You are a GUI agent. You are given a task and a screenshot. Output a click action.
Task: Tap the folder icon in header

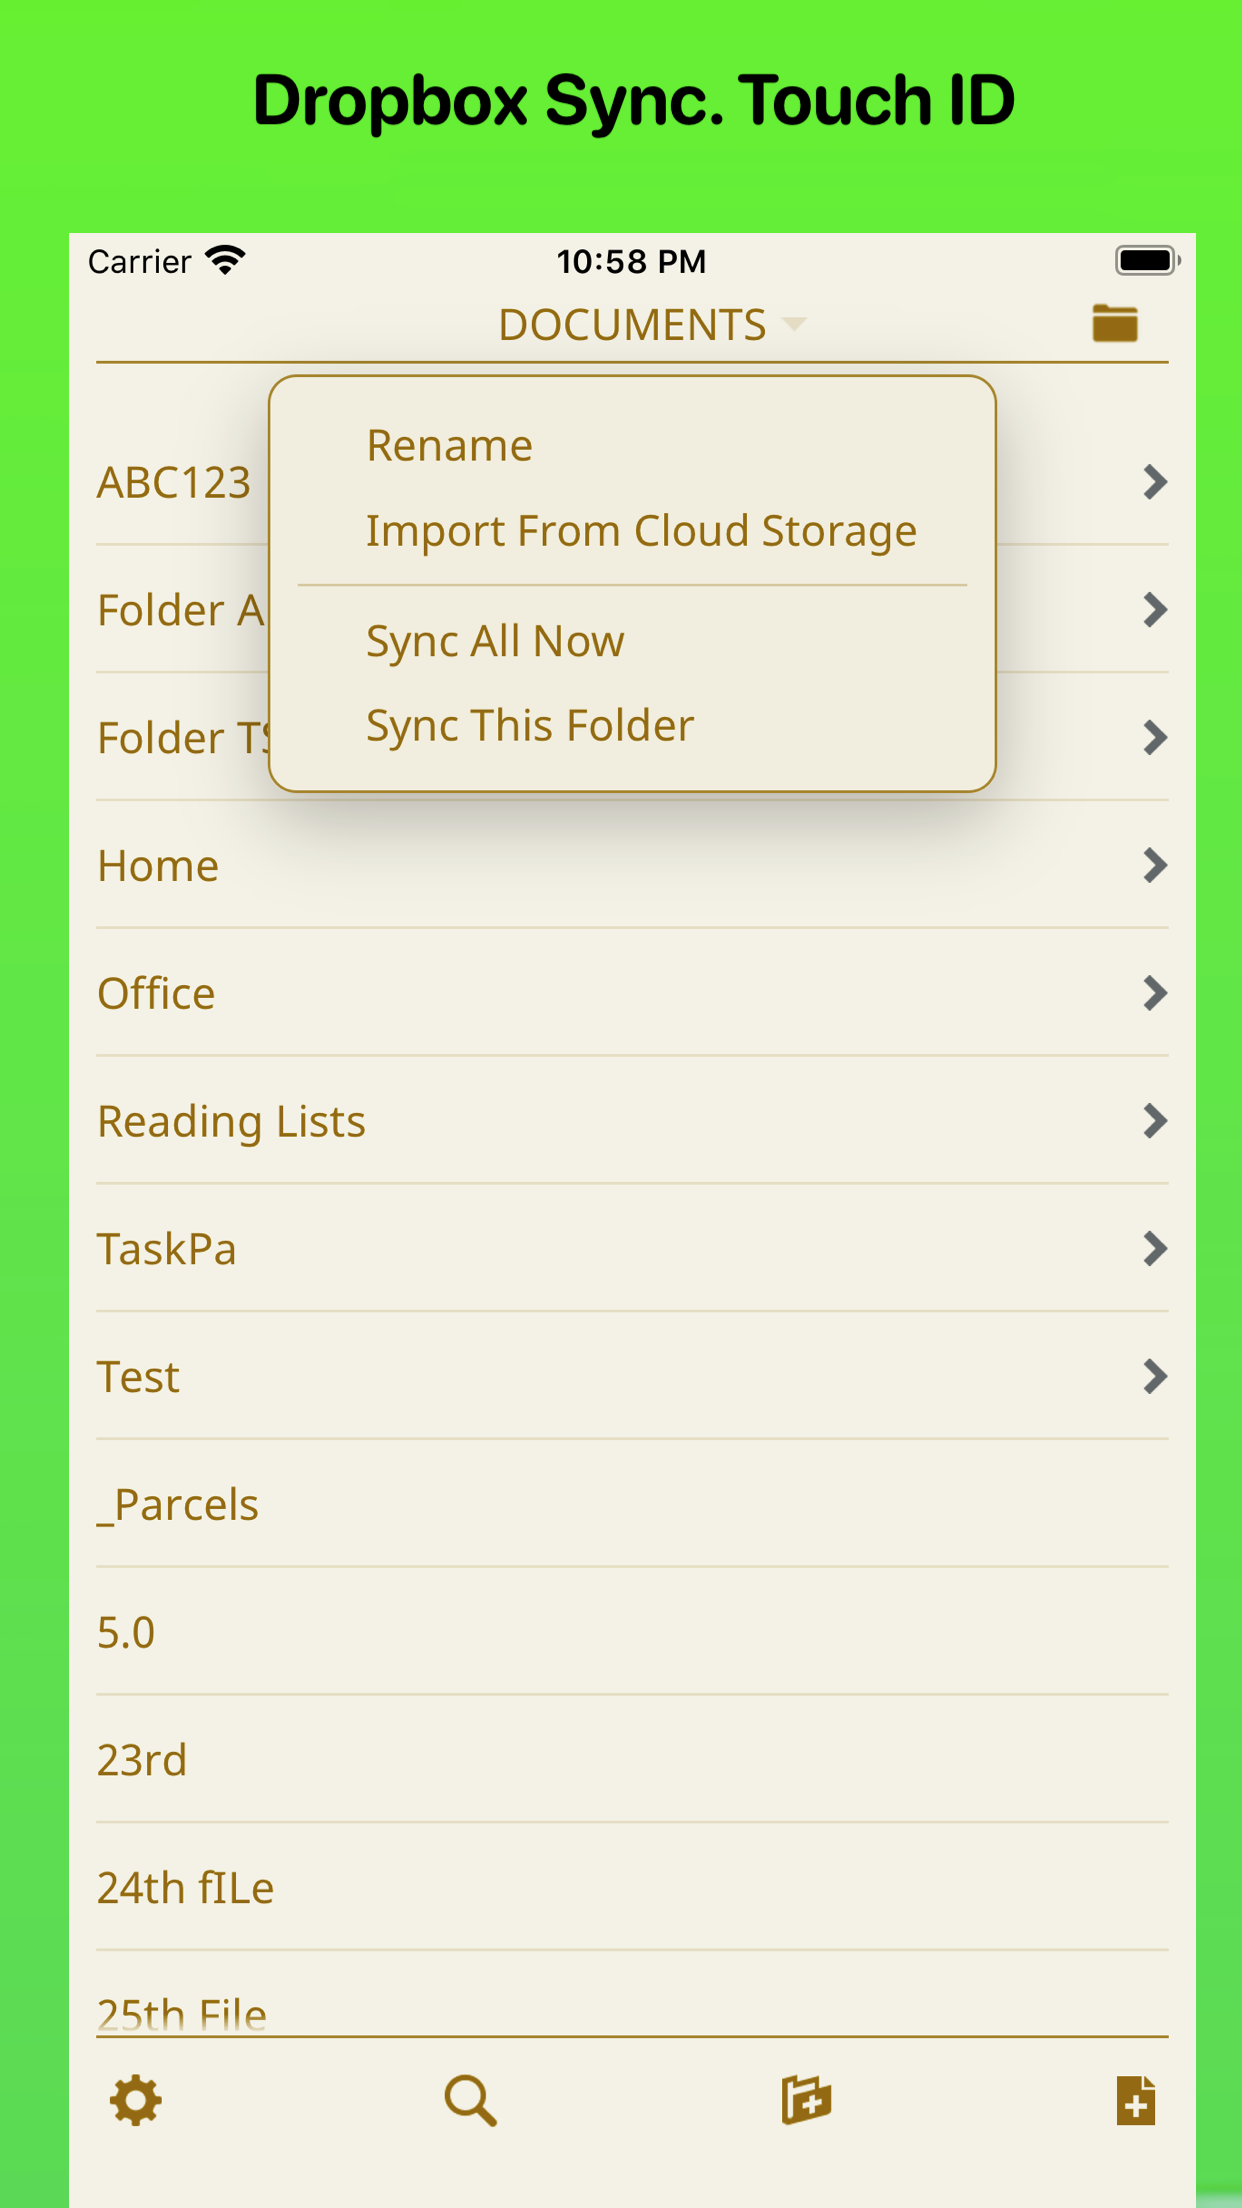tap(1115, 324)
